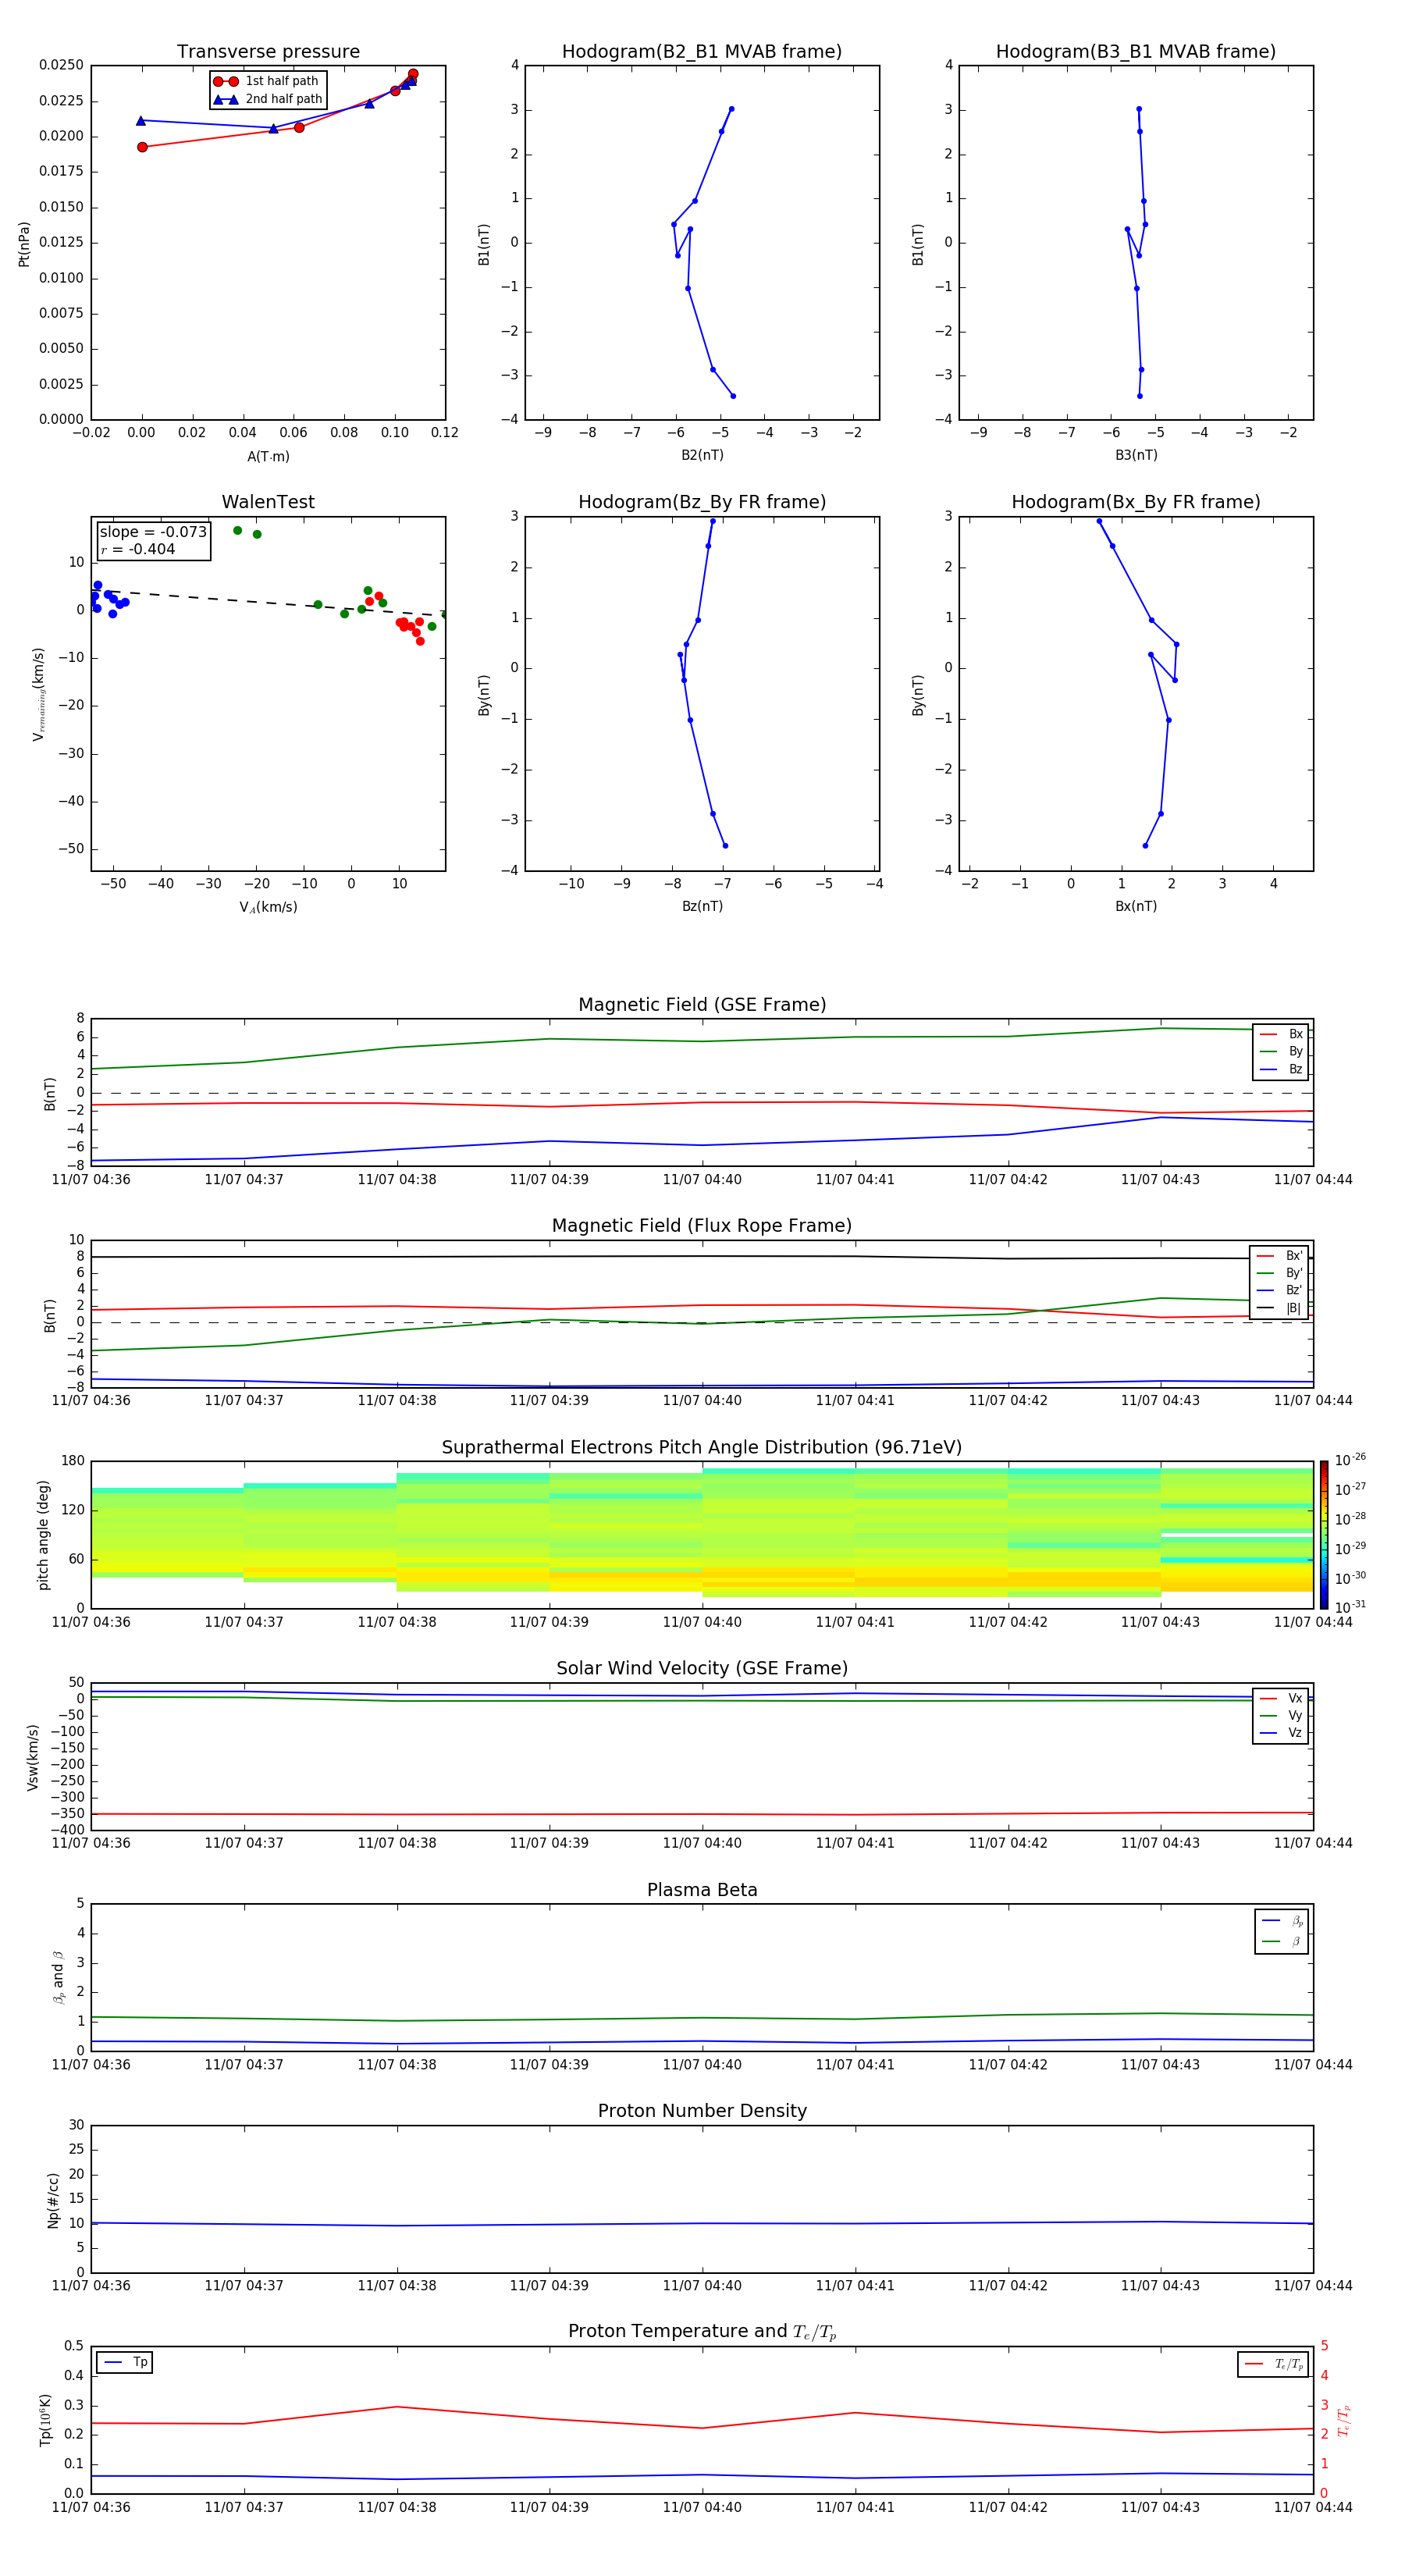Click the 10^-31 colorbar tick label
Screen dimensions: 1405x2576
coord(1350,1607)
